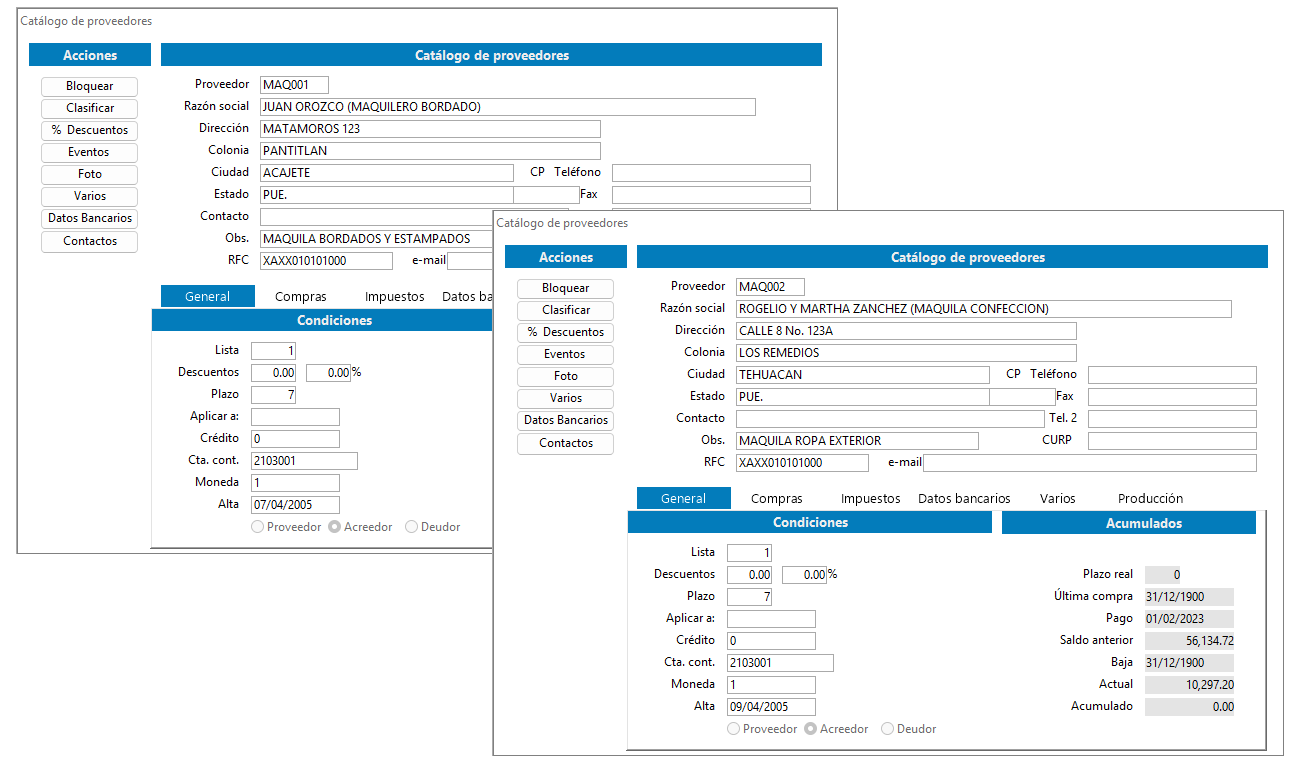Click Ciudad field TEHUACAN
This screenshot has height=770, width=1296.
tap(863, 375)
